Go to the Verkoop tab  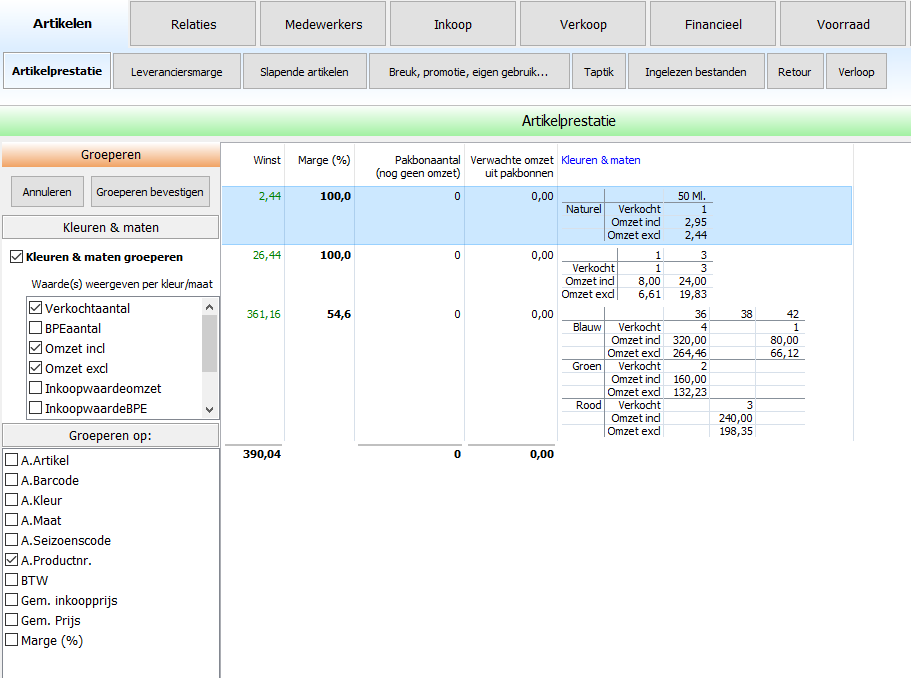(x=583, y=24)
